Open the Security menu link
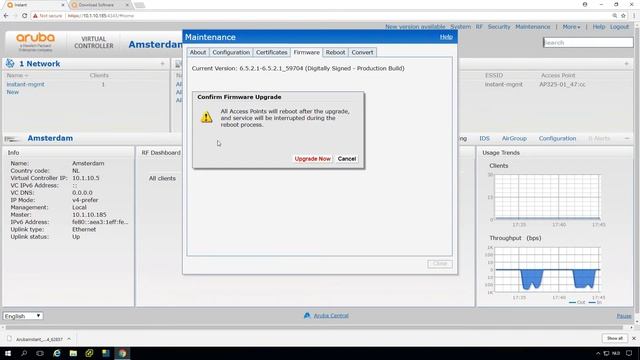This screenshot has height=360, width=640. (499, 27)
